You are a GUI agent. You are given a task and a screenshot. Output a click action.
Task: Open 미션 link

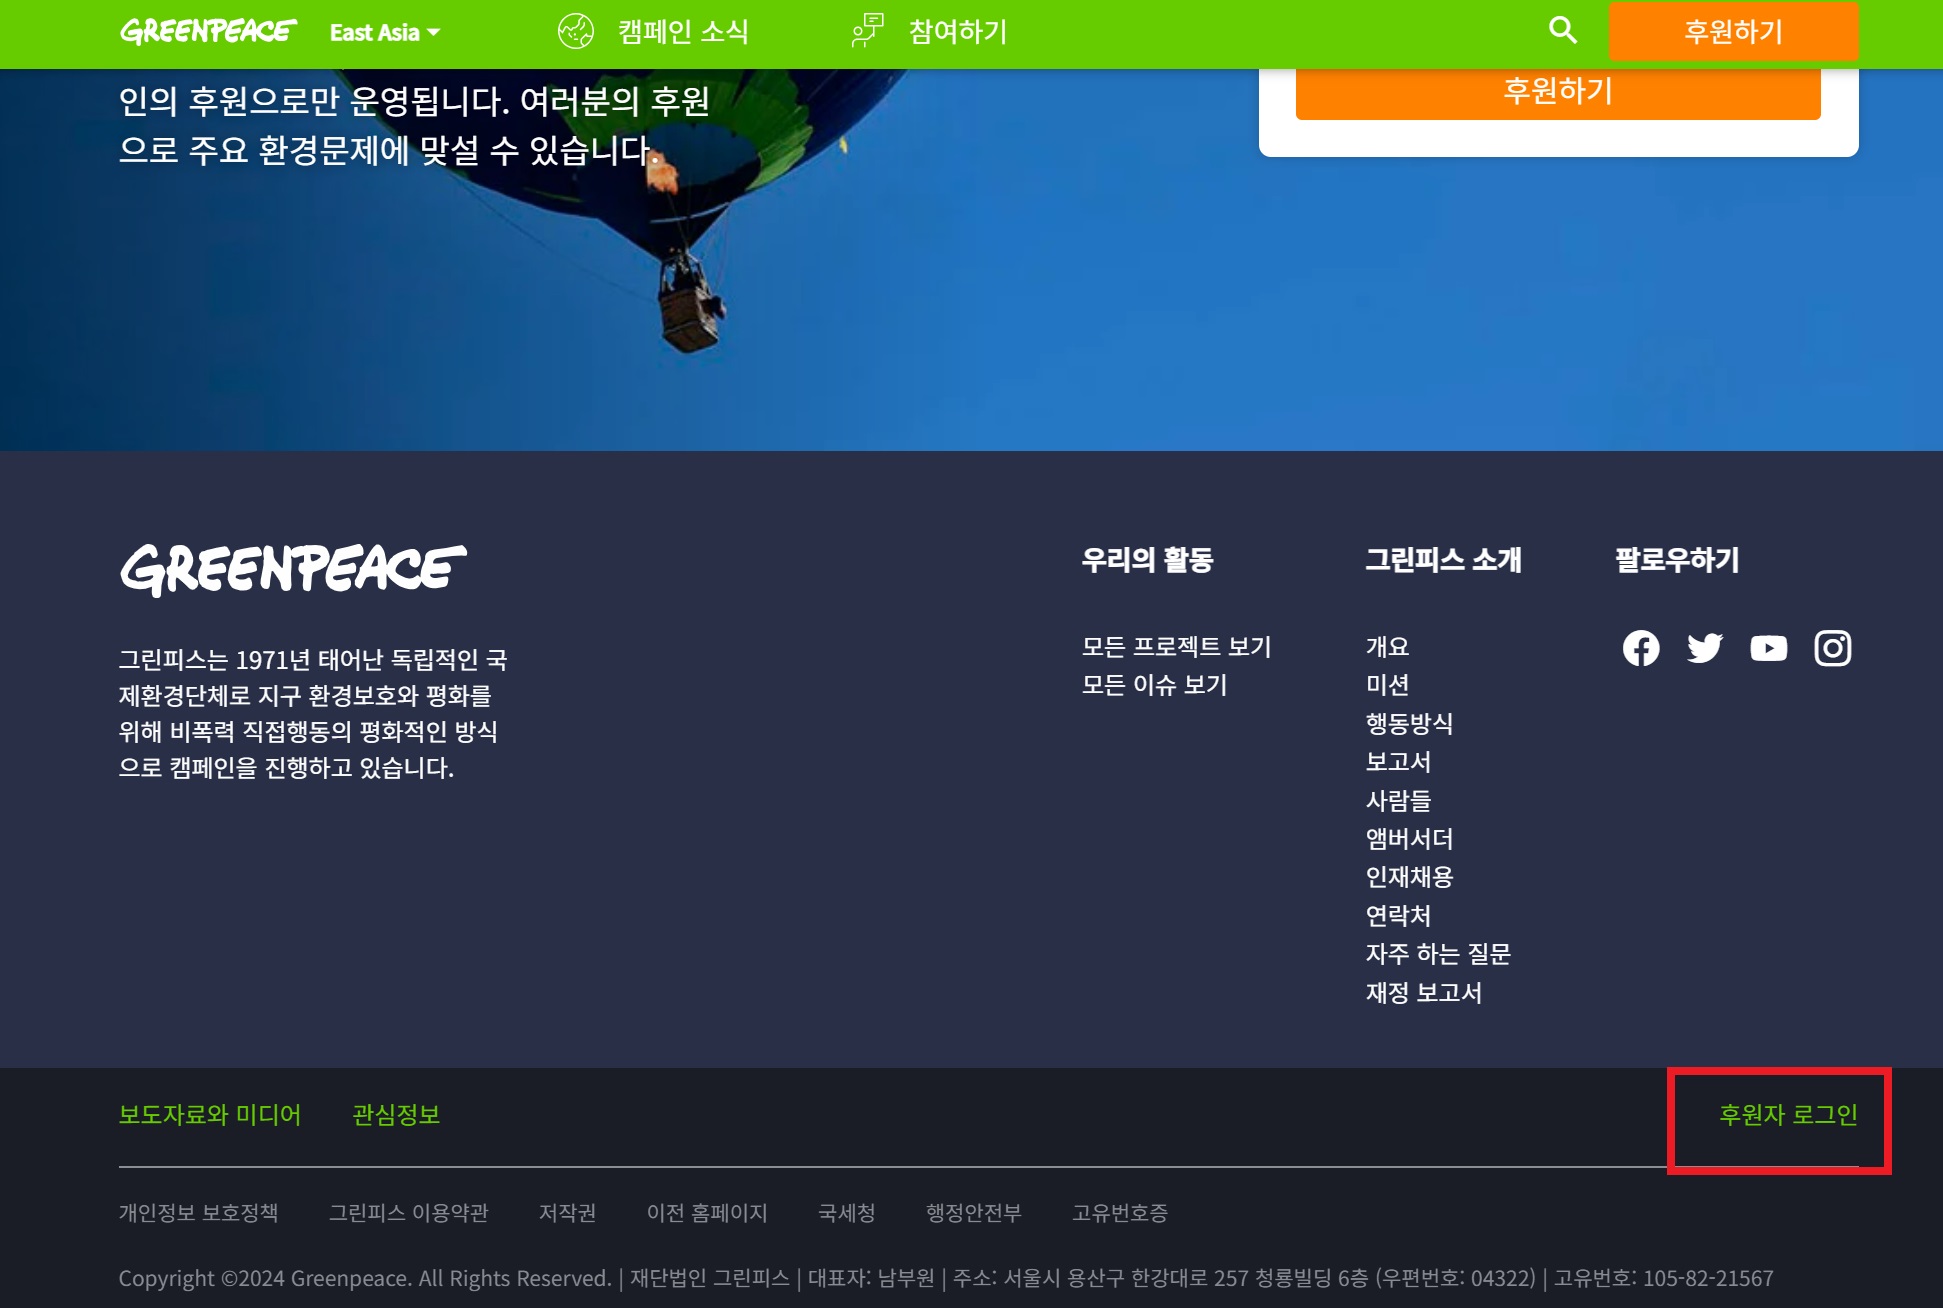(x=1387, y=685)
